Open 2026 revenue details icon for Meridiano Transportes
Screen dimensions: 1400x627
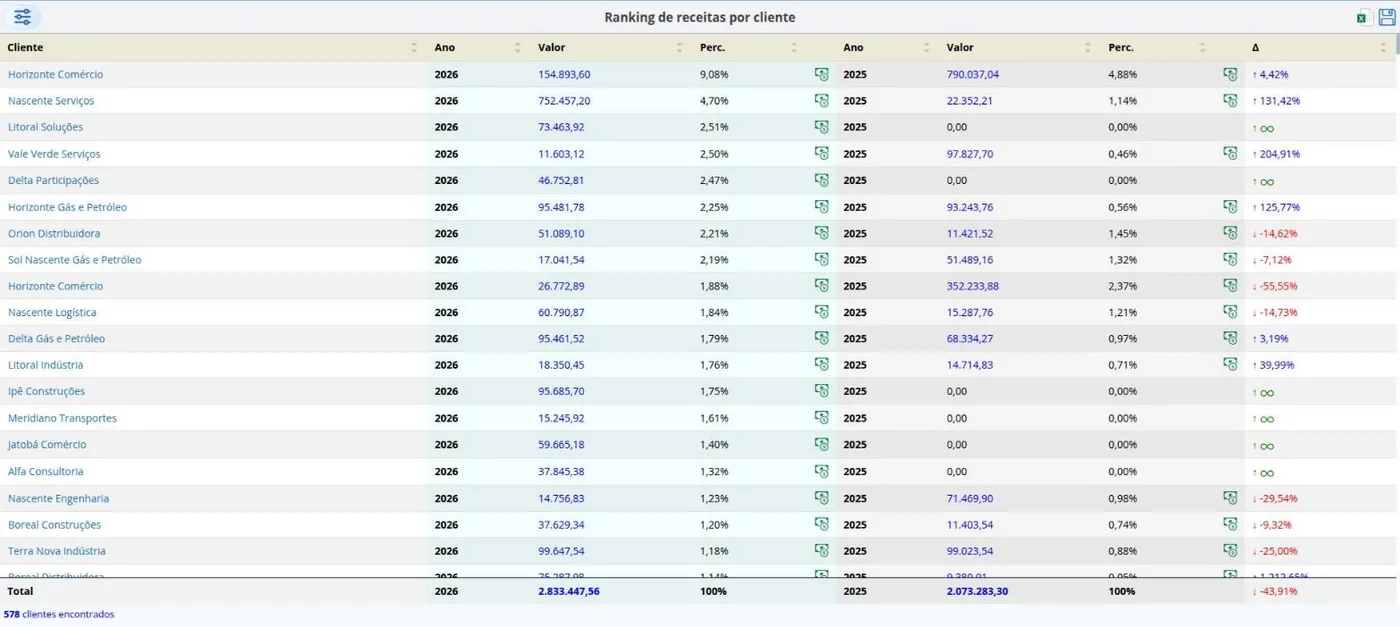(821, 418)
